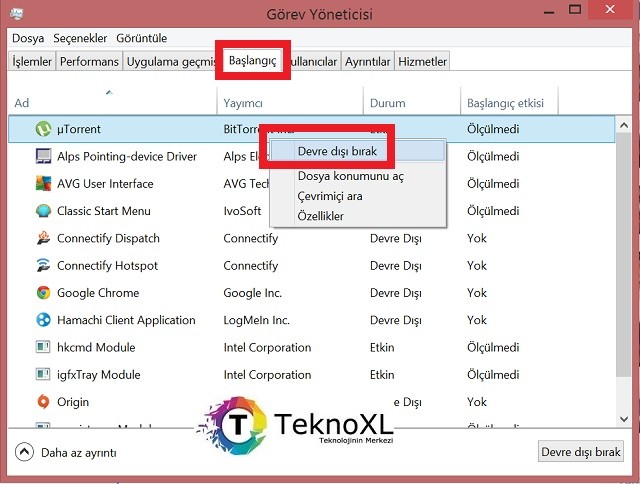Sort by the Ad column header
Screen dimensions: 640x484
tap(113, 100)
